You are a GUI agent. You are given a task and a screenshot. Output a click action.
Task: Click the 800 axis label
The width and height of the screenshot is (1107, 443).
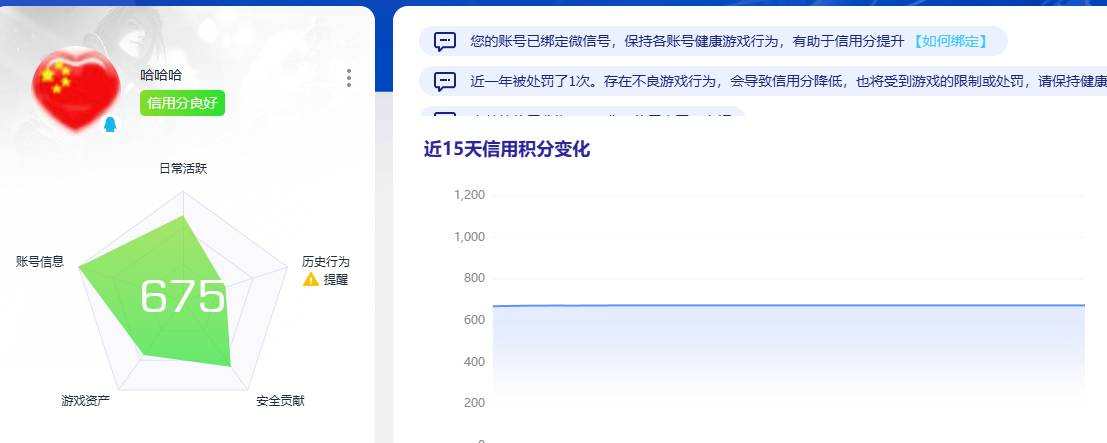tap(474, 278)
